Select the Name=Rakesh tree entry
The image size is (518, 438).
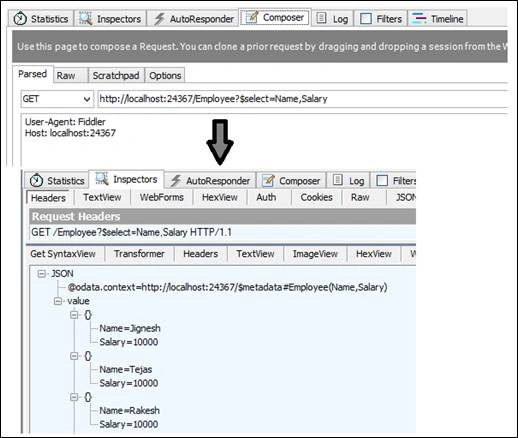point(129,410)
